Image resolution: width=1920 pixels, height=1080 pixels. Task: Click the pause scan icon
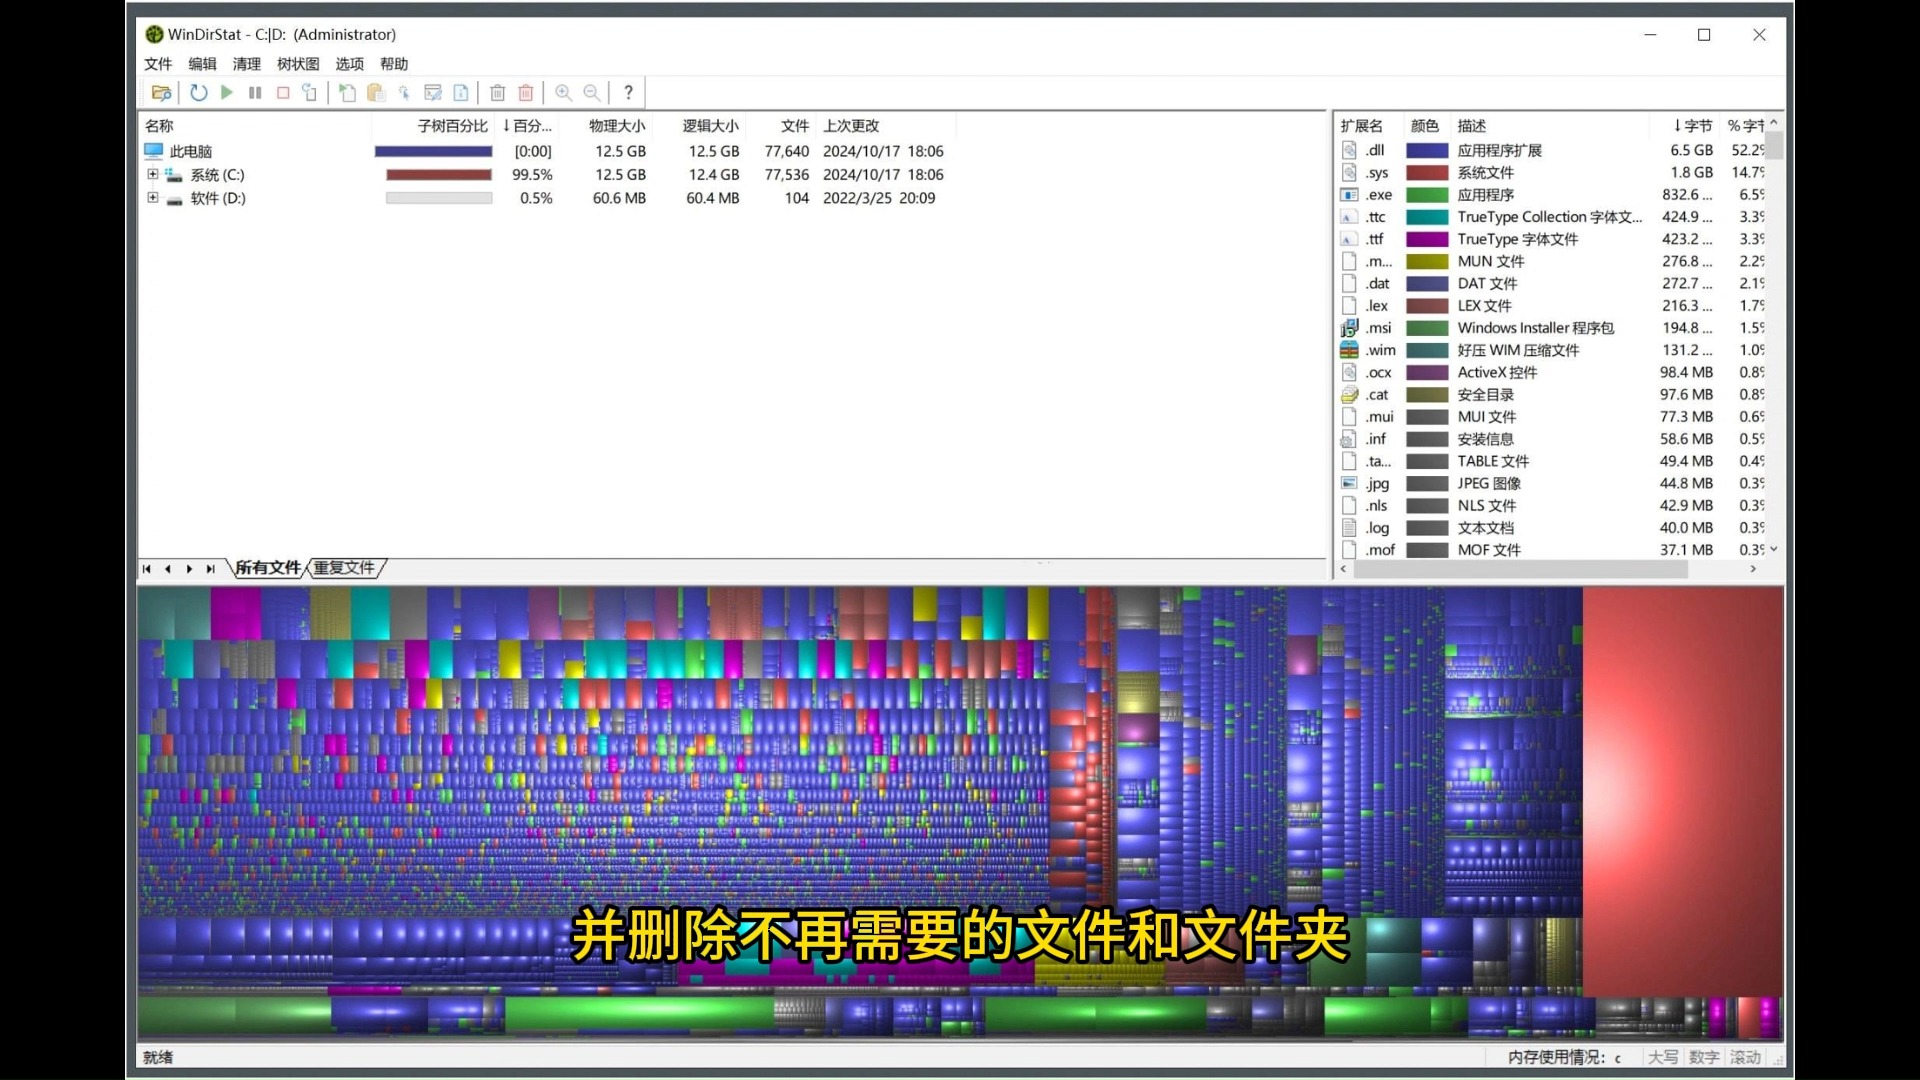tap(255, 93)
